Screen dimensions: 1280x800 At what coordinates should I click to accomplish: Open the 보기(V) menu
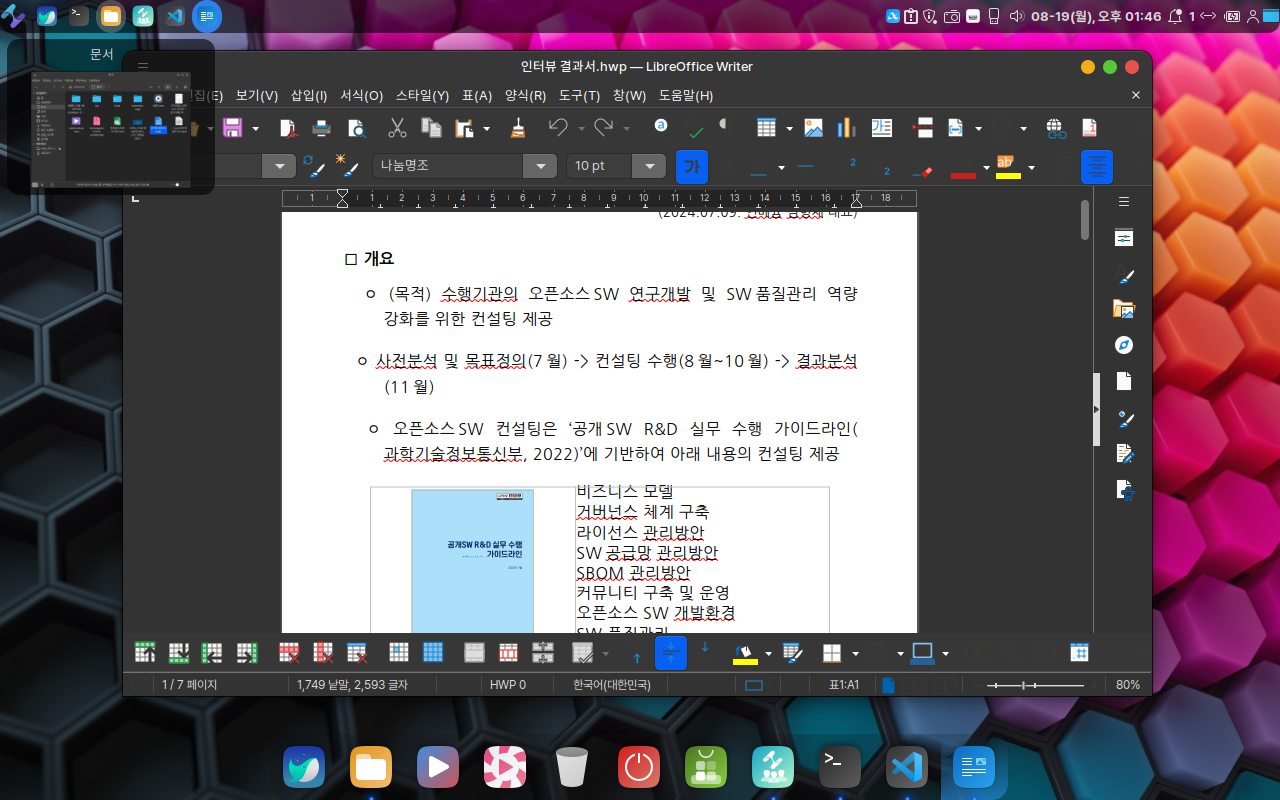tap(257, 96)
